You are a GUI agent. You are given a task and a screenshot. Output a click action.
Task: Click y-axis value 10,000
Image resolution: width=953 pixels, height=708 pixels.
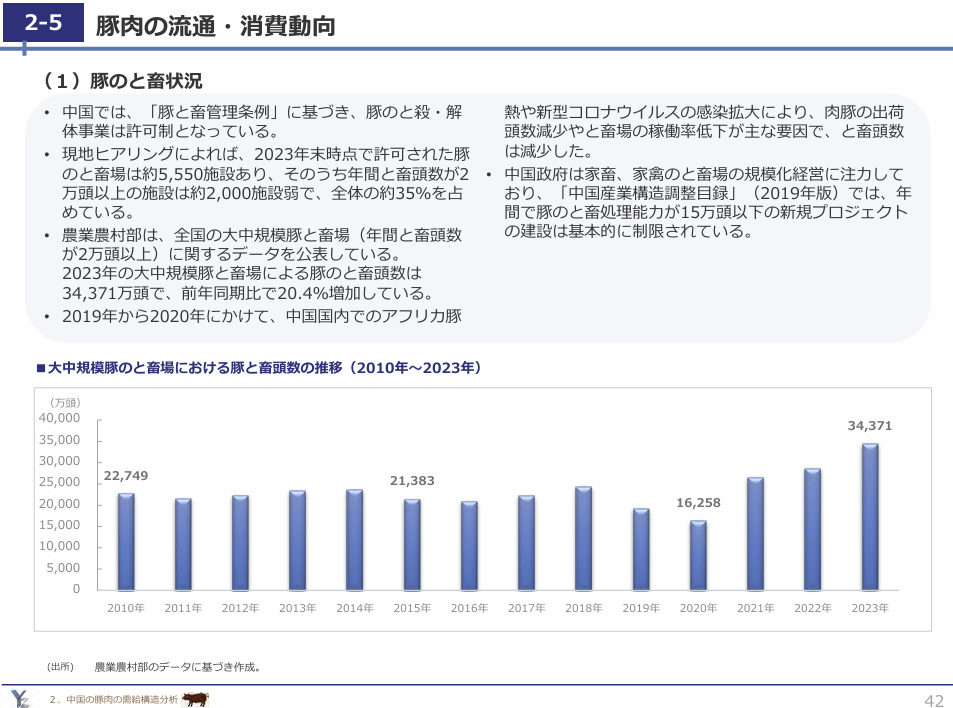pyautogui.click(x=60, y=546)
